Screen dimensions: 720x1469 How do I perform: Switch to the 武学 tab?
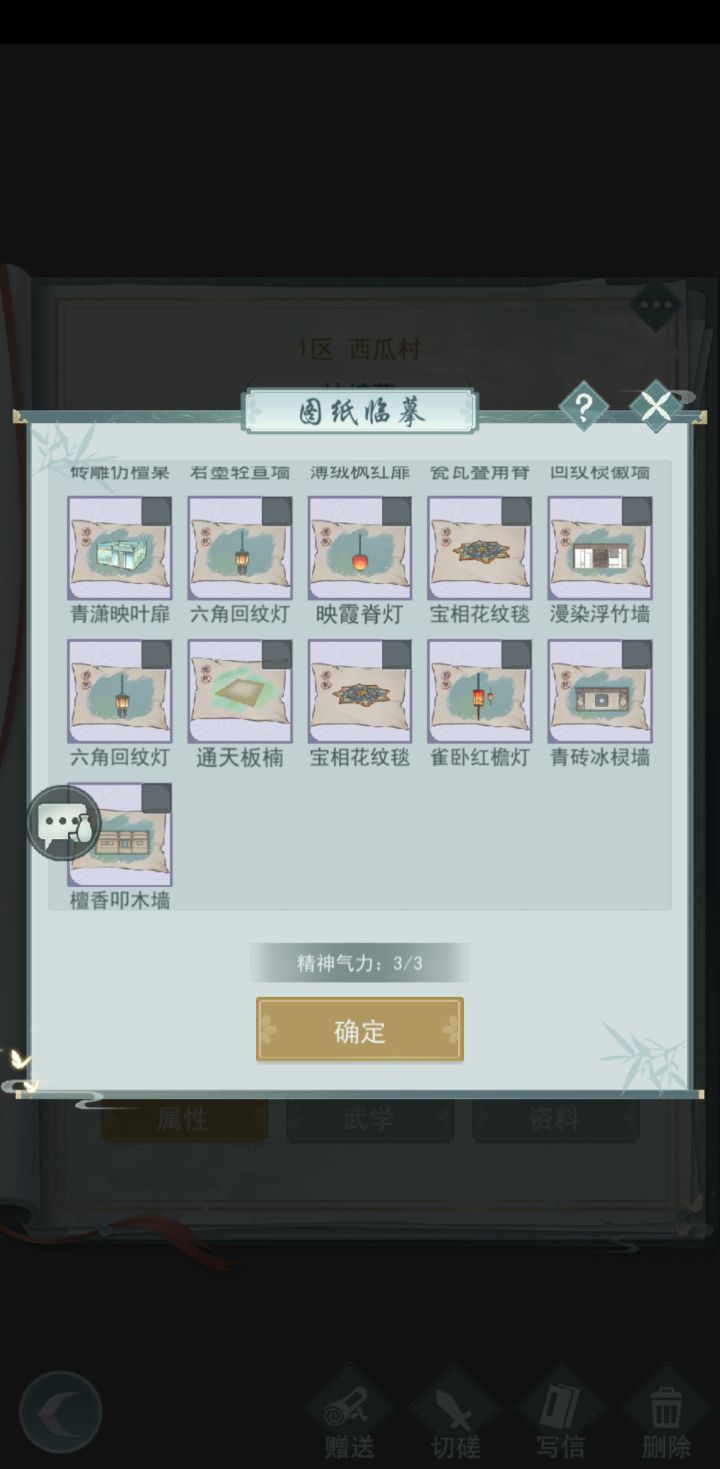click(370, 1120)
